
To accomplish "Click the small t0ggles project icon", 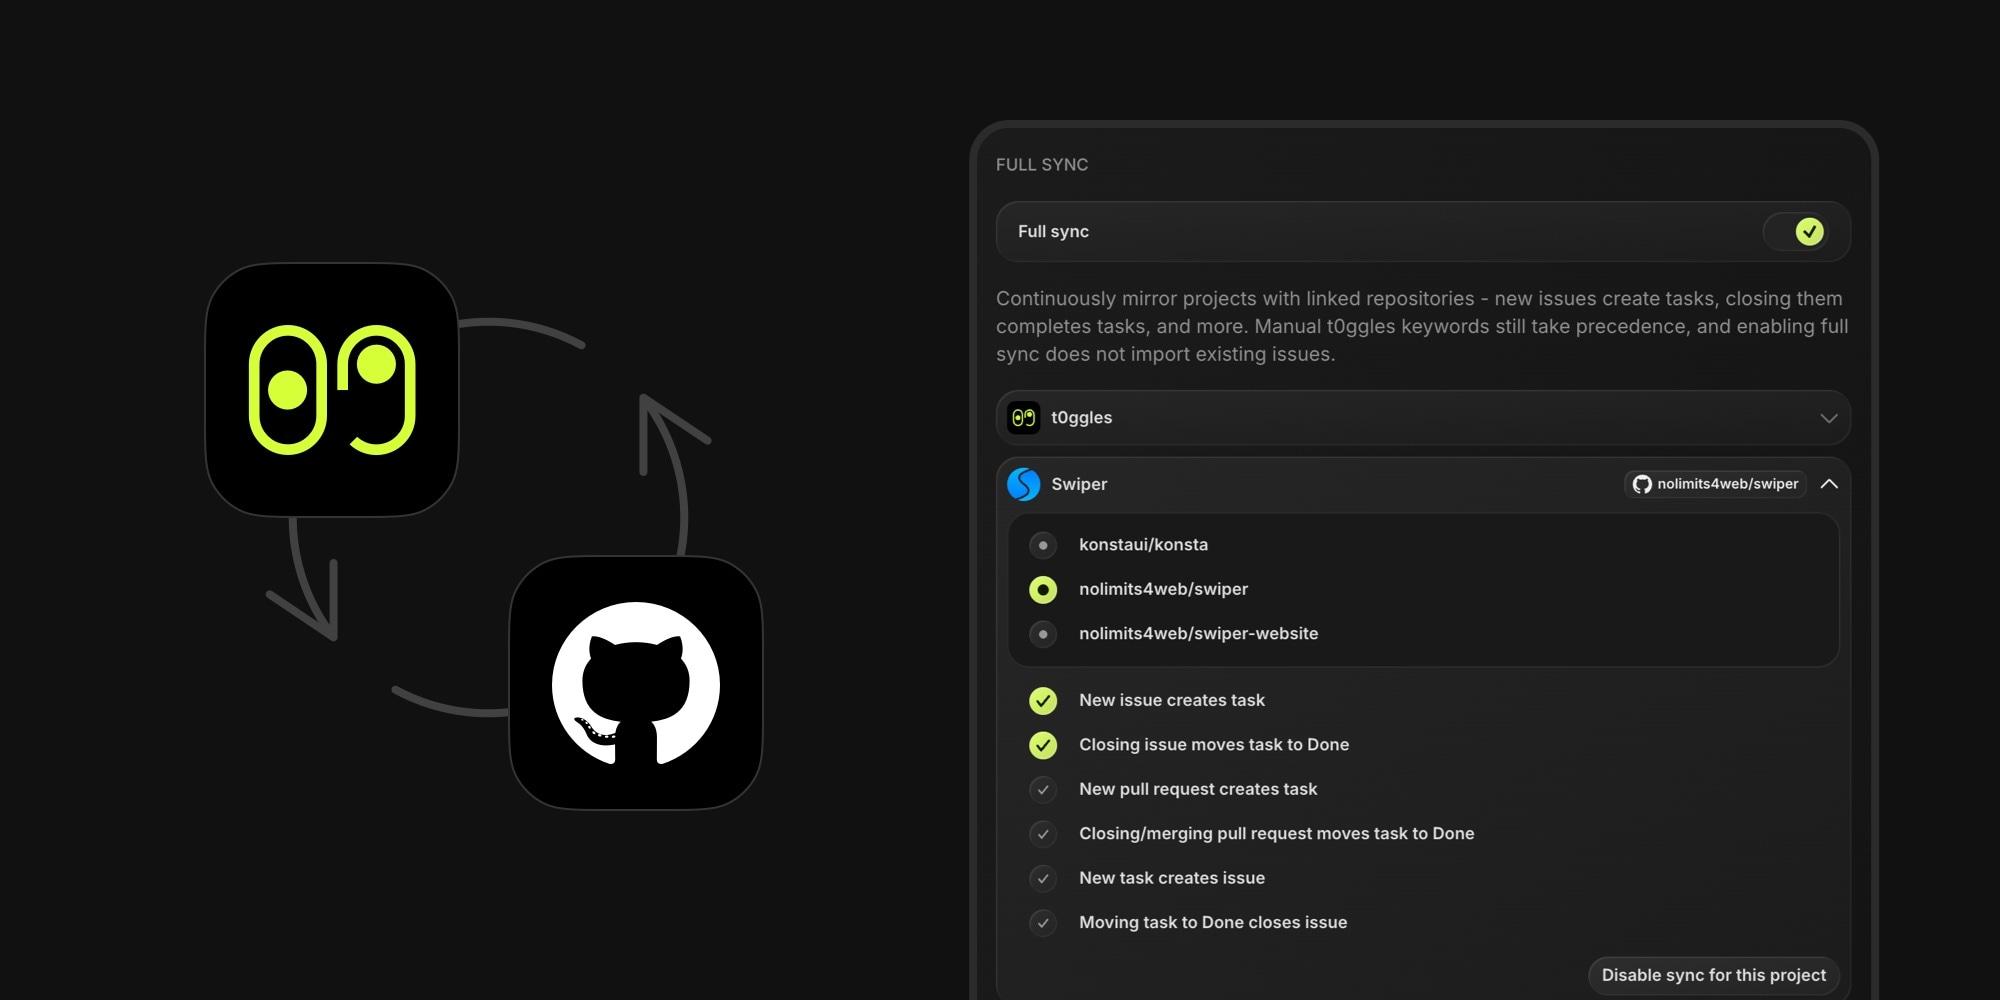I will tap(1023, 418).
